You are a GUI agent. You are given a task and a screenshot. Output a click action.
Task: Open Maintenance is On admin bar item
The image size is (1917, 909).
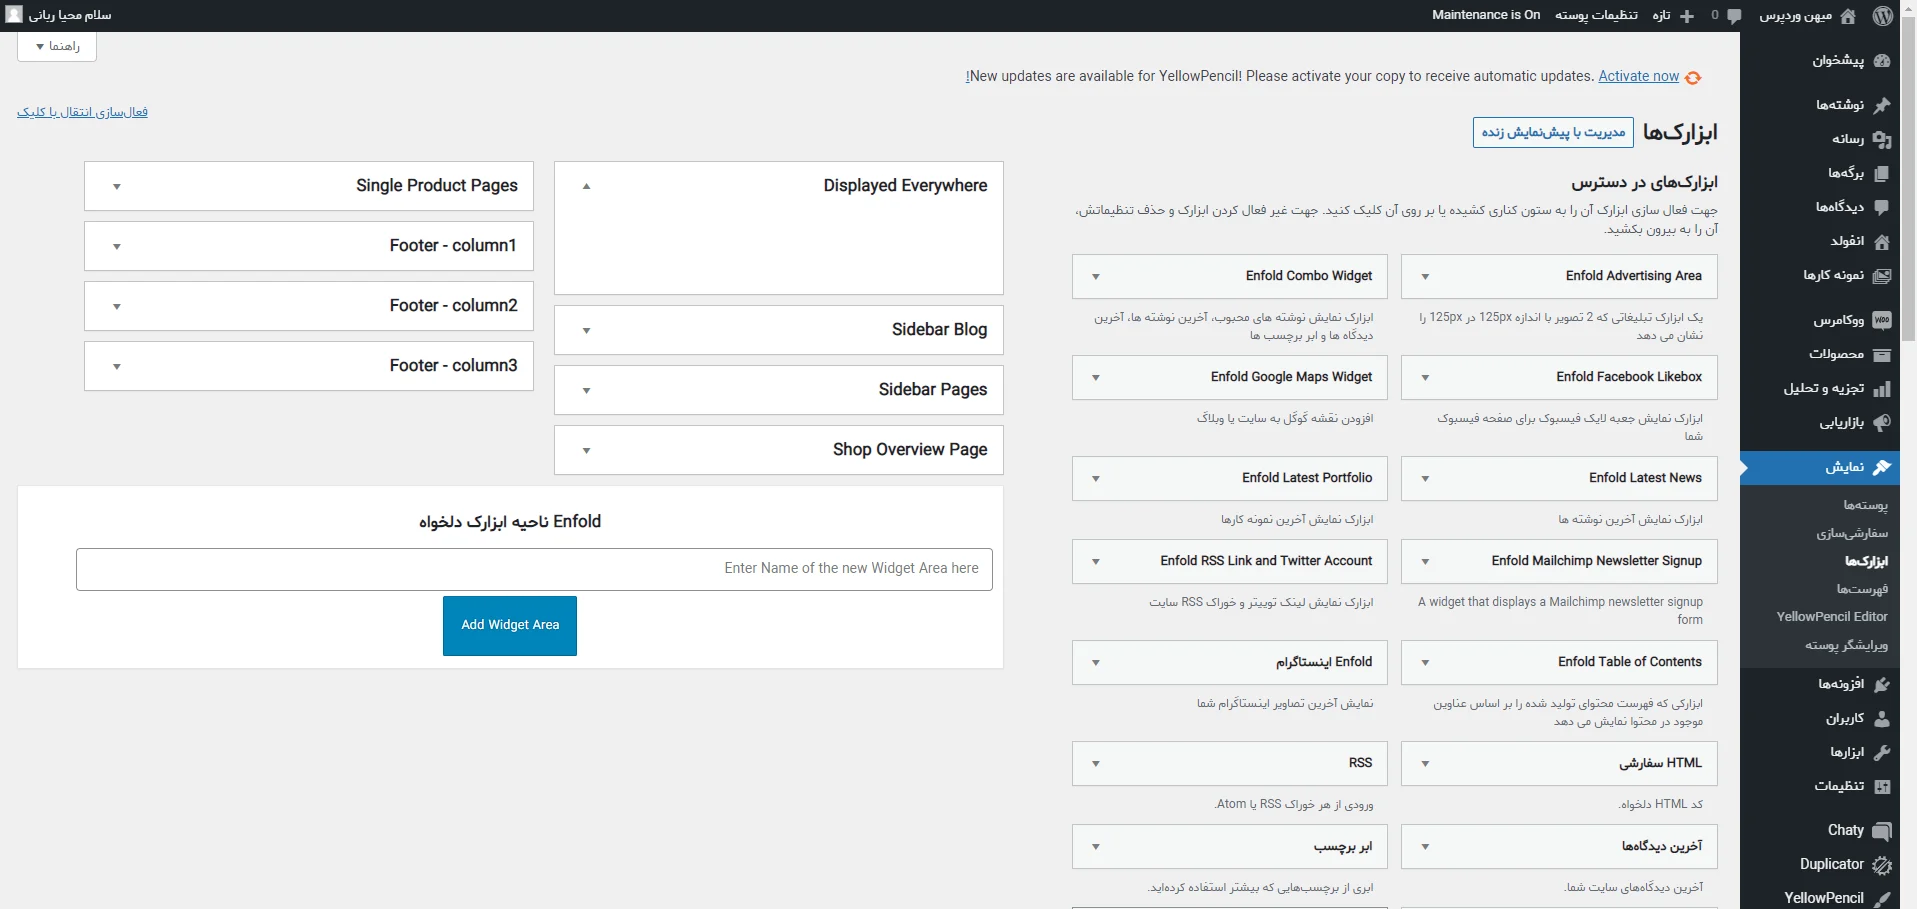coord(1486,15)
